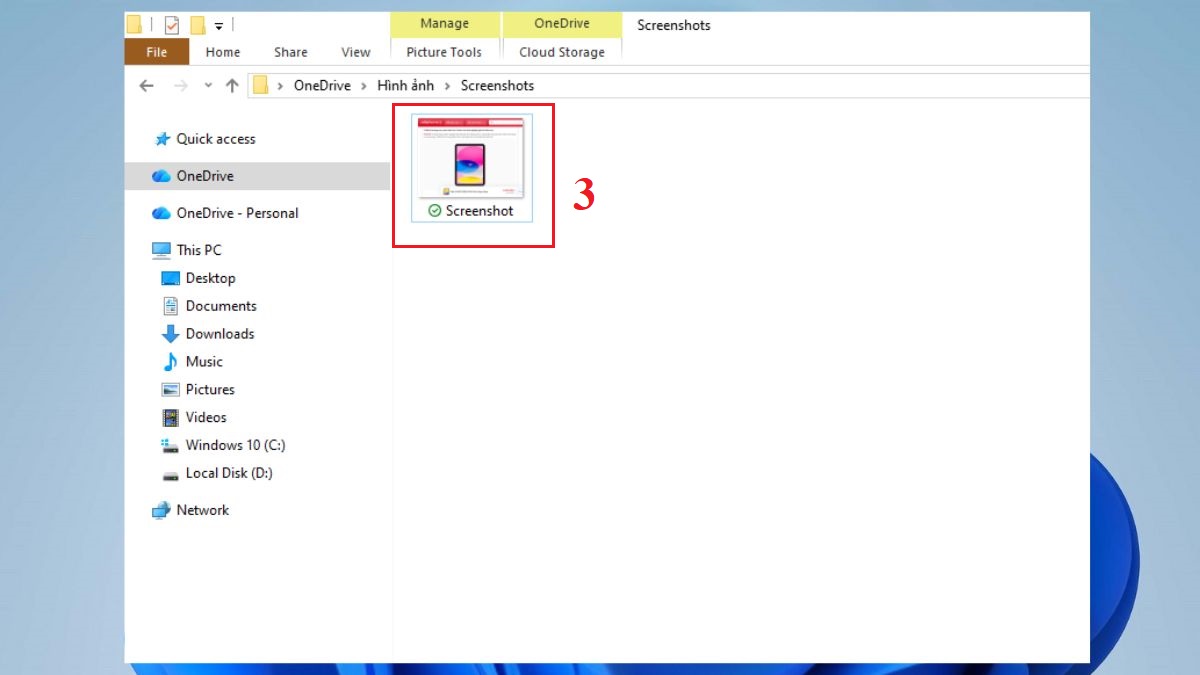
Task: Click the Downloads blue arrow icon
Action: pyautogui.click(x=170, y=334)
